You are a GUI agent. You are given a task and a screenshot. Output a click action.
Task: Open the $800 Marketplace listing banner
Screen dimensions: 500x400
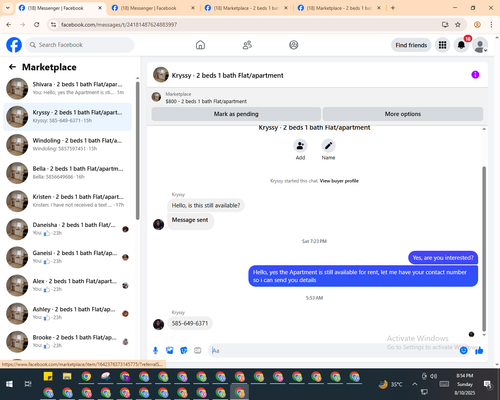tap(317, 98)
